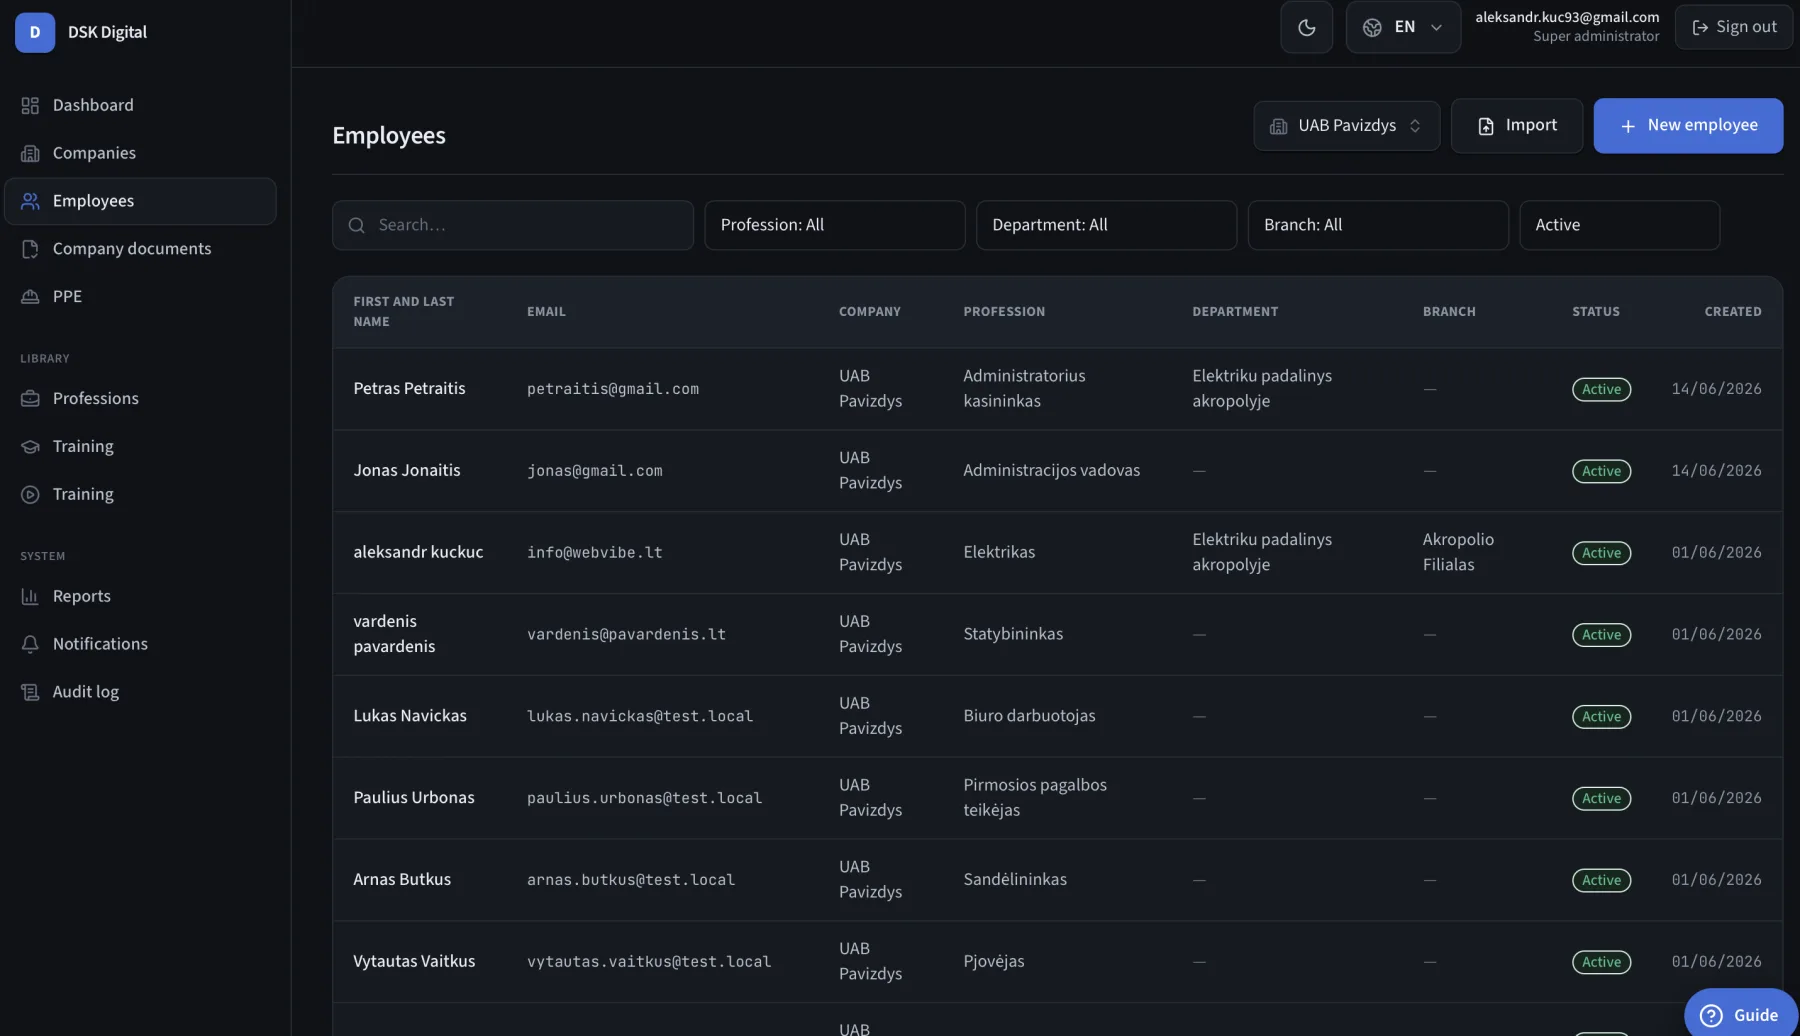Click the graduation cap Training icon
This screenshot has height=1036, width=1800.
[30, 447]
